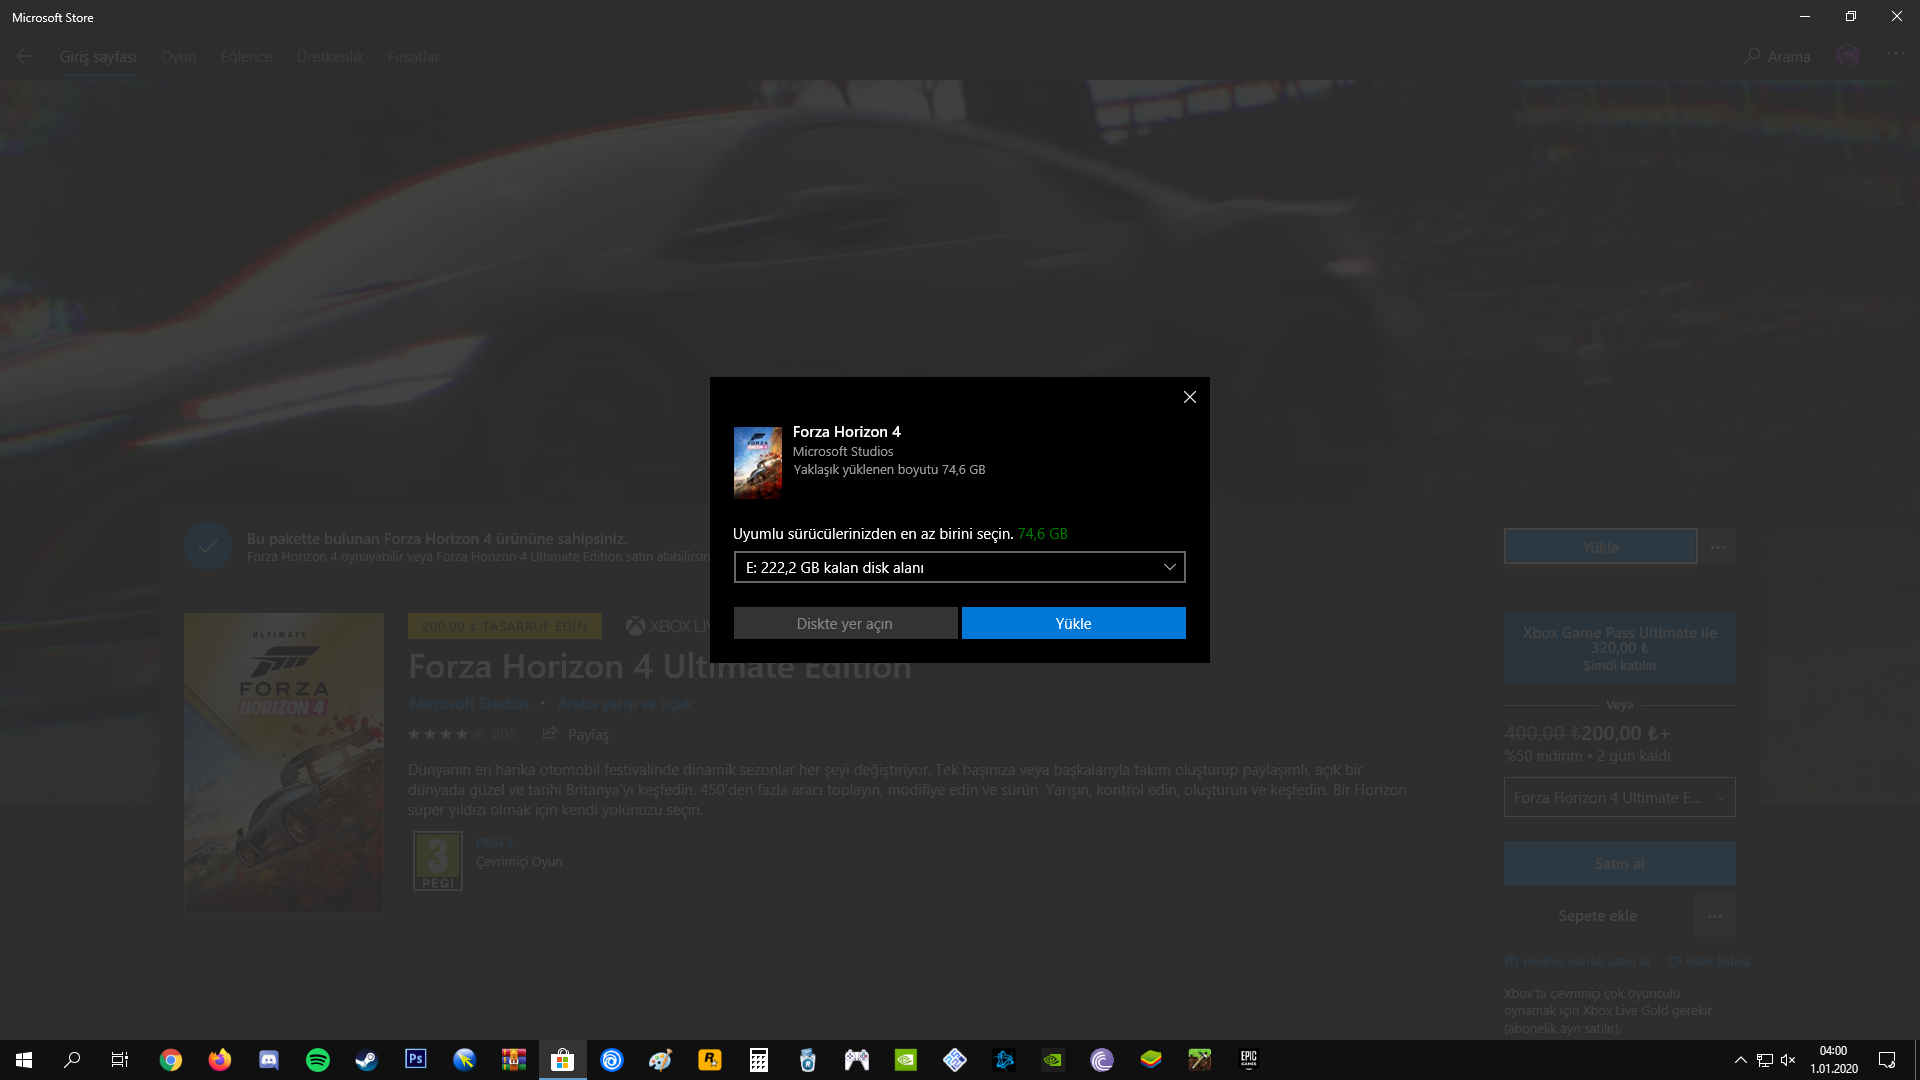Click the Satın al purchase button

pyautogui.click(x=1619, y=863)
